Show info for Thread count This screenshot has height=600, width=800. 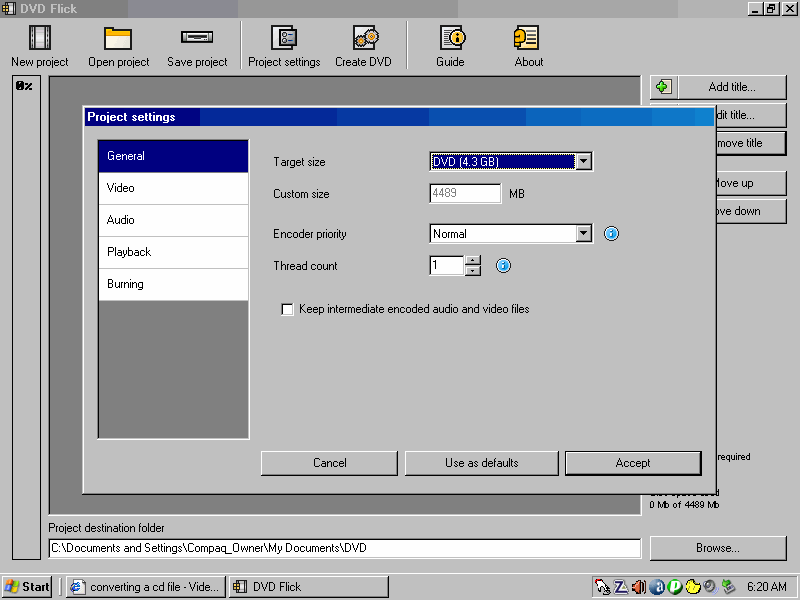[x=503, y=265]
